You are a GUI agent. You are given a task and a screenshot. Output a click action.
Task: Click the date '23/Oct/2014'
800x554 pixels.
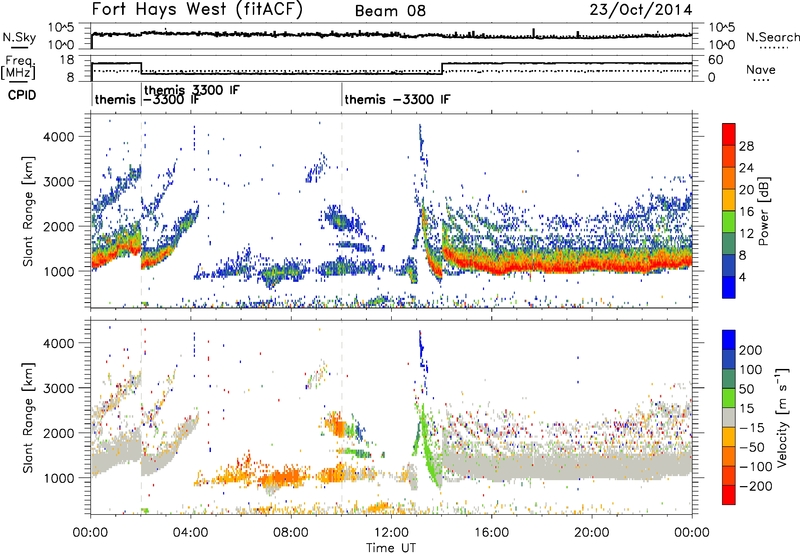tap(641, 10)
